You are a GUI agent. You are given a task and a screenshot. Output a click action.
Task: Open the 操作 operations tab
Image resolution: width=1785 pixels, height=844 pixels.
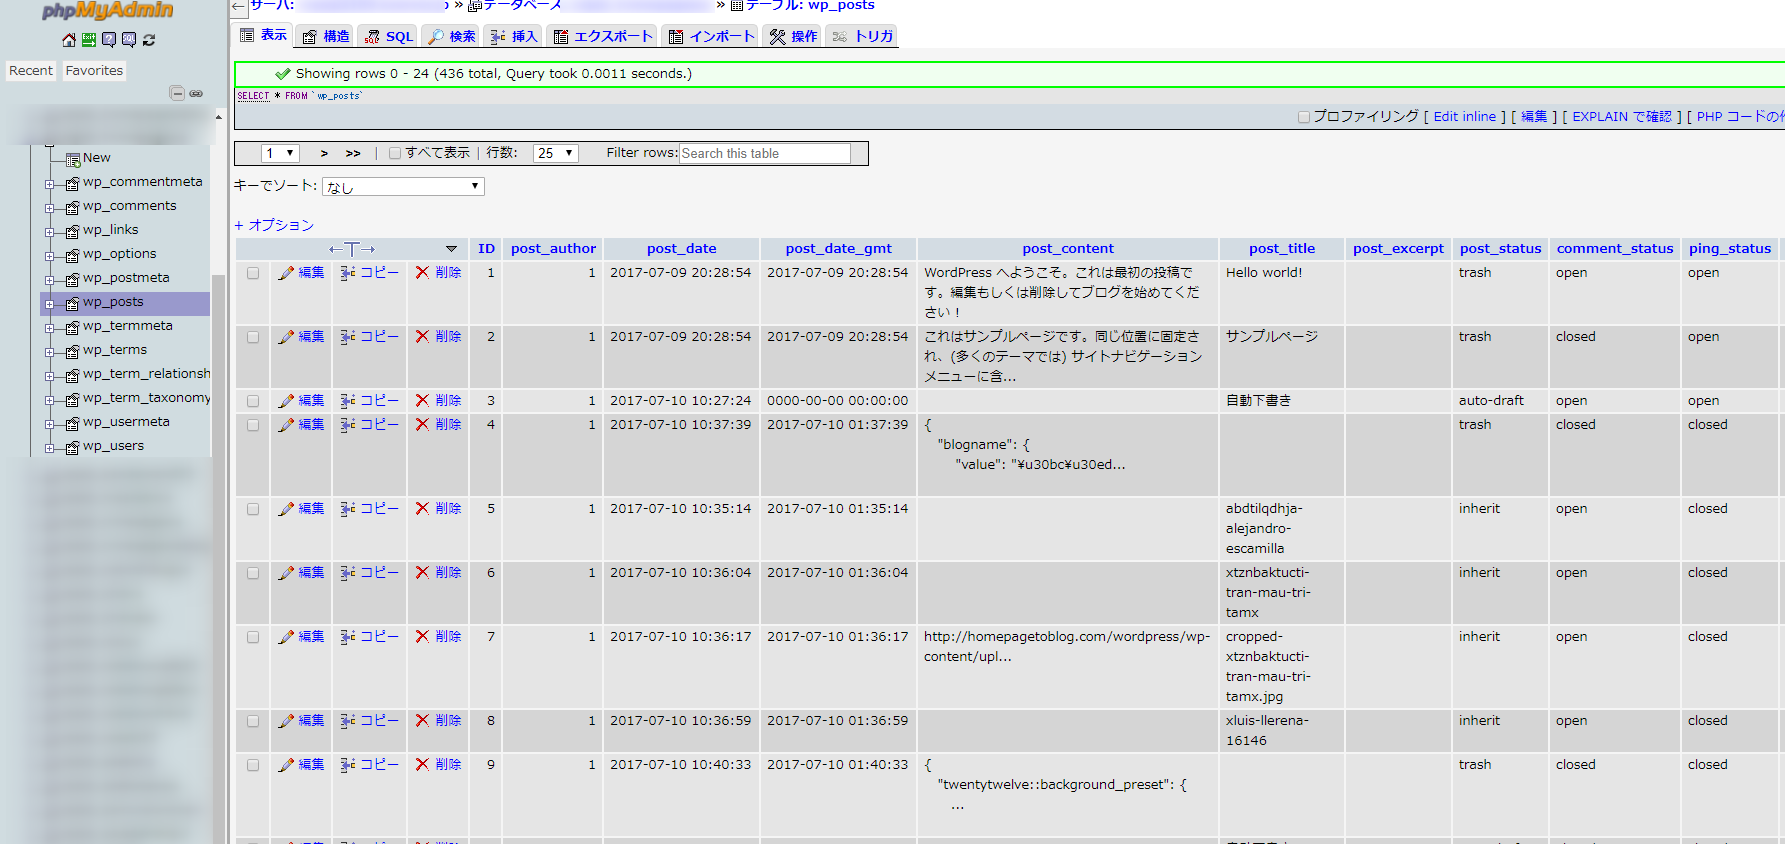793,36
